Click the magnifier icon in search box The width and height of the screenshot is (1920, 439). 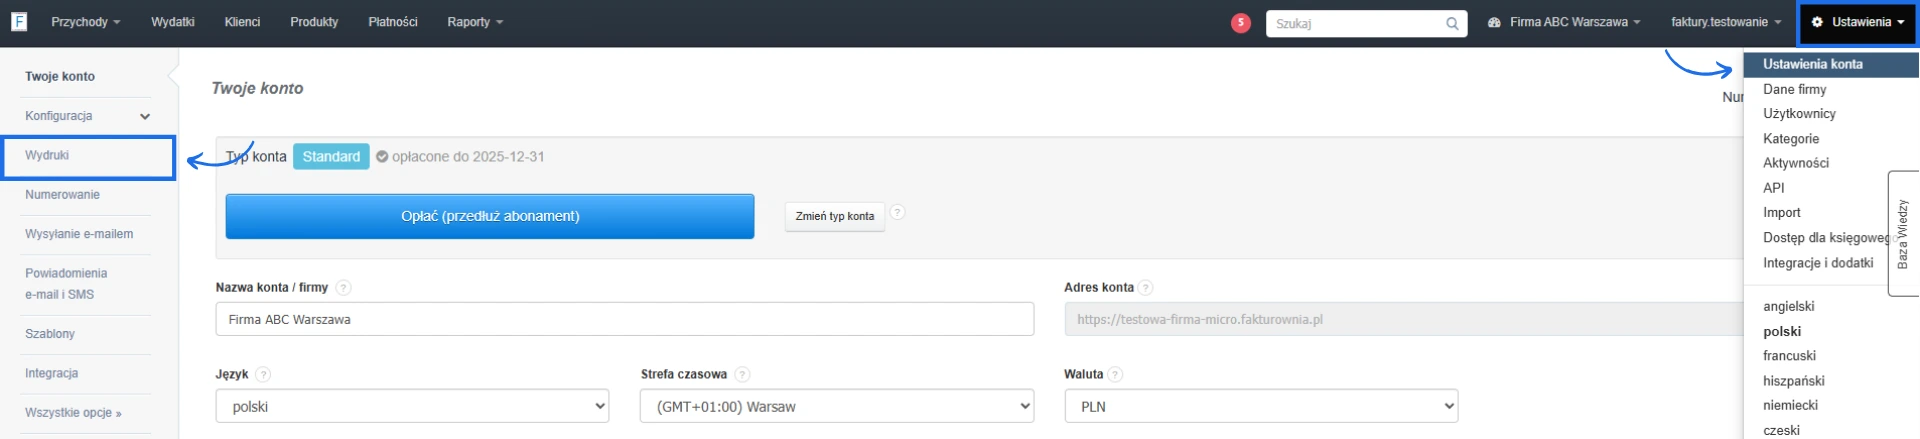1452,24
